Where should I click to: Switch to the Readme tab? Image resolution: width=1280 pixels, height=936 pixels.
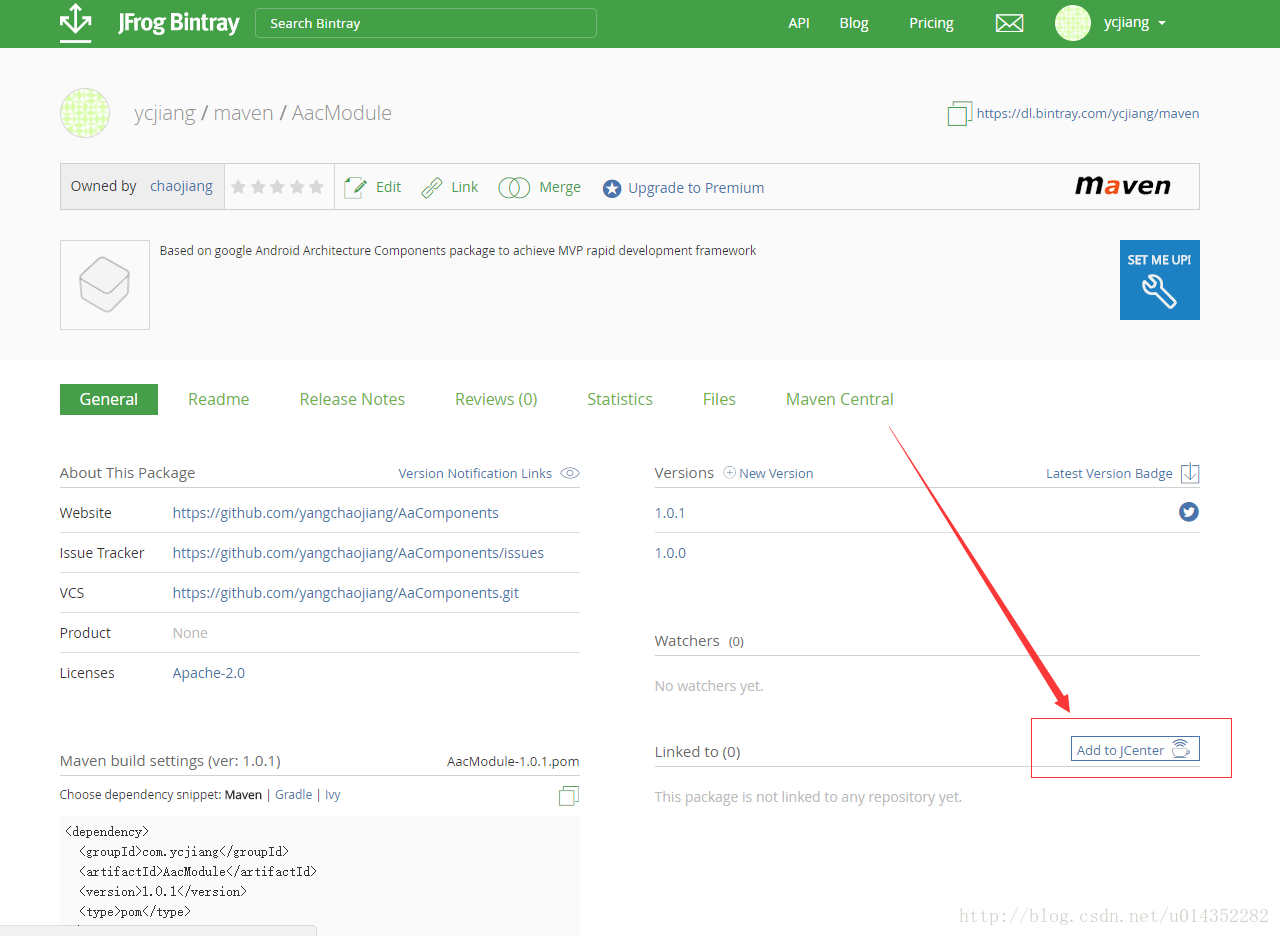(x=219, y=399)
